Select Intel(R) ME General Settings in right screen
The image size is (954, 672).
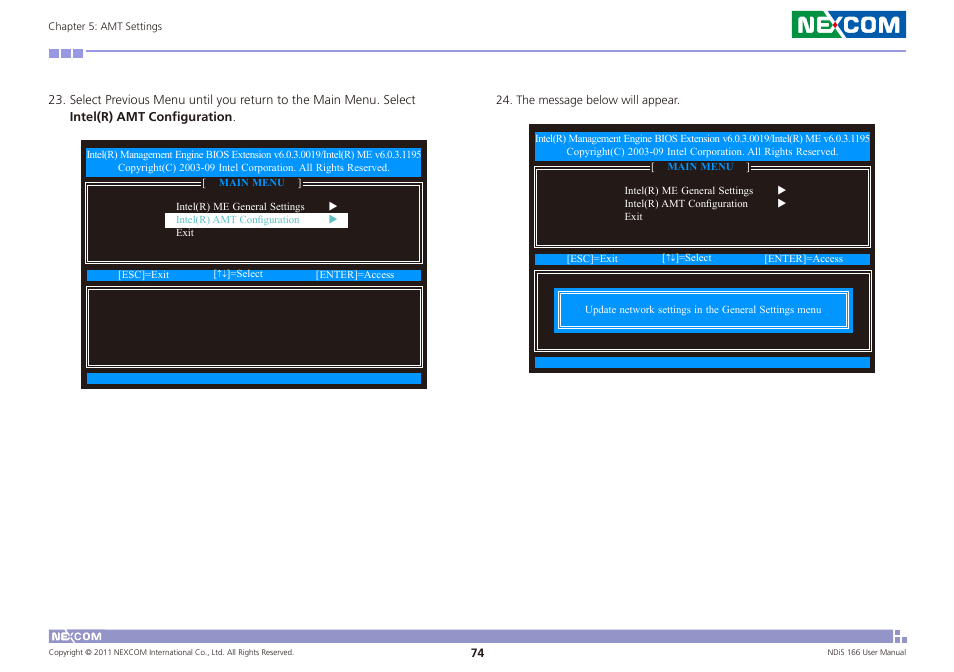coord(688,191)
